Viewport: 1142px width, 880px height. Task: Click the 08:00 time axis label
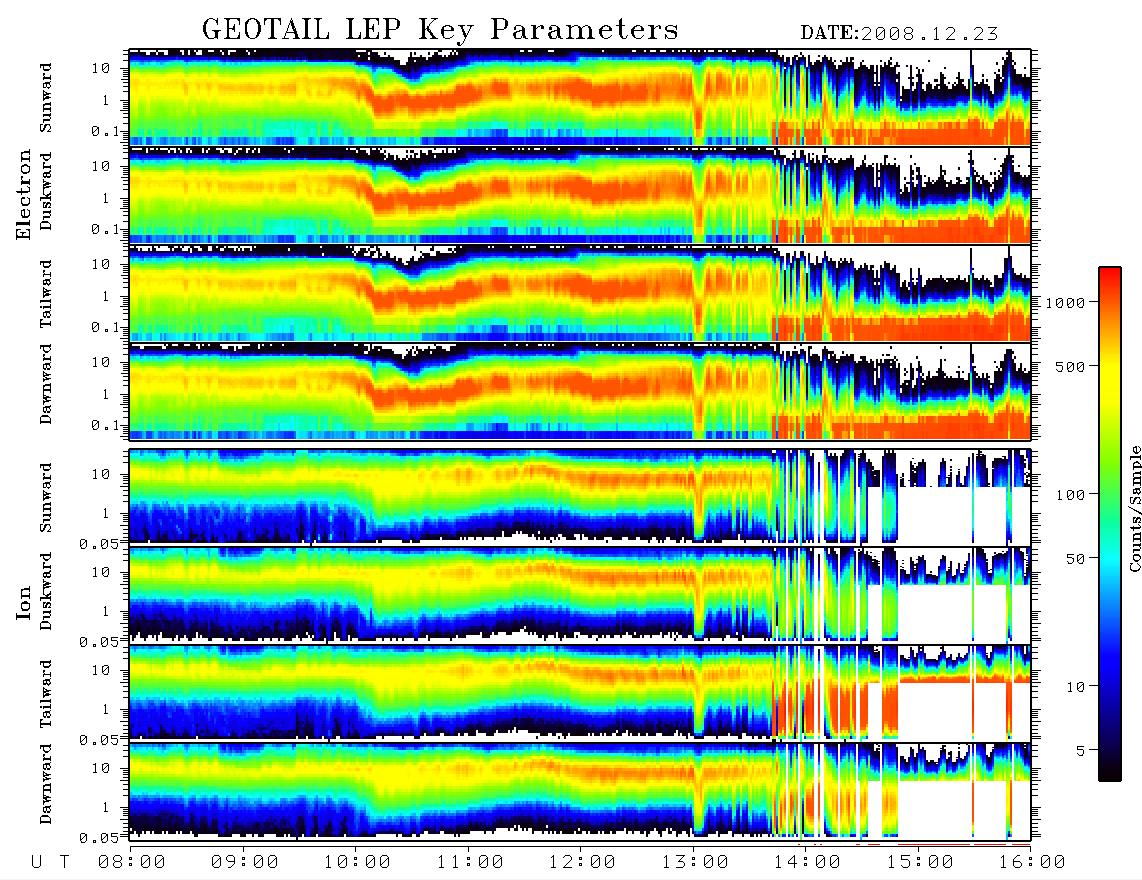click(x=132, y=862)
